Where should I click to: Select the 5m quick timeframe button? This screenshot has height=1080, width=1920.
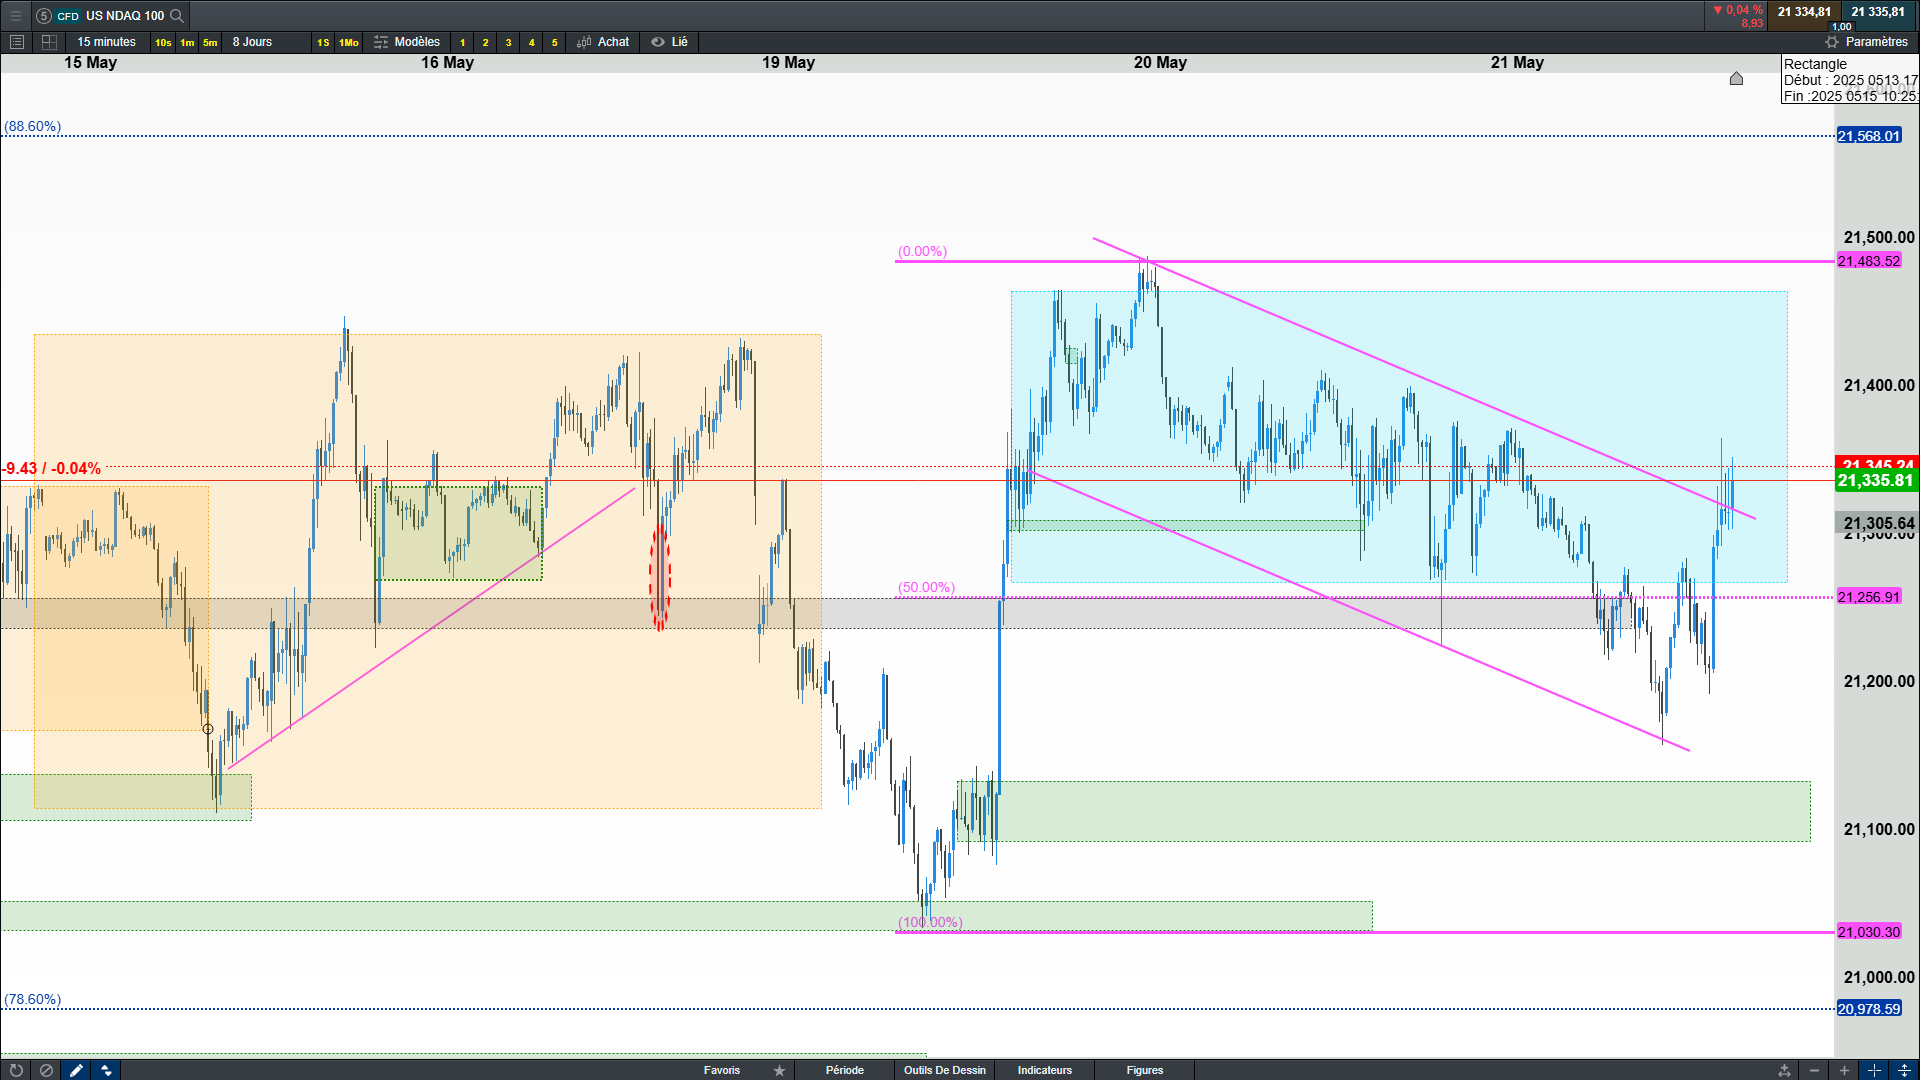point(210,42)
